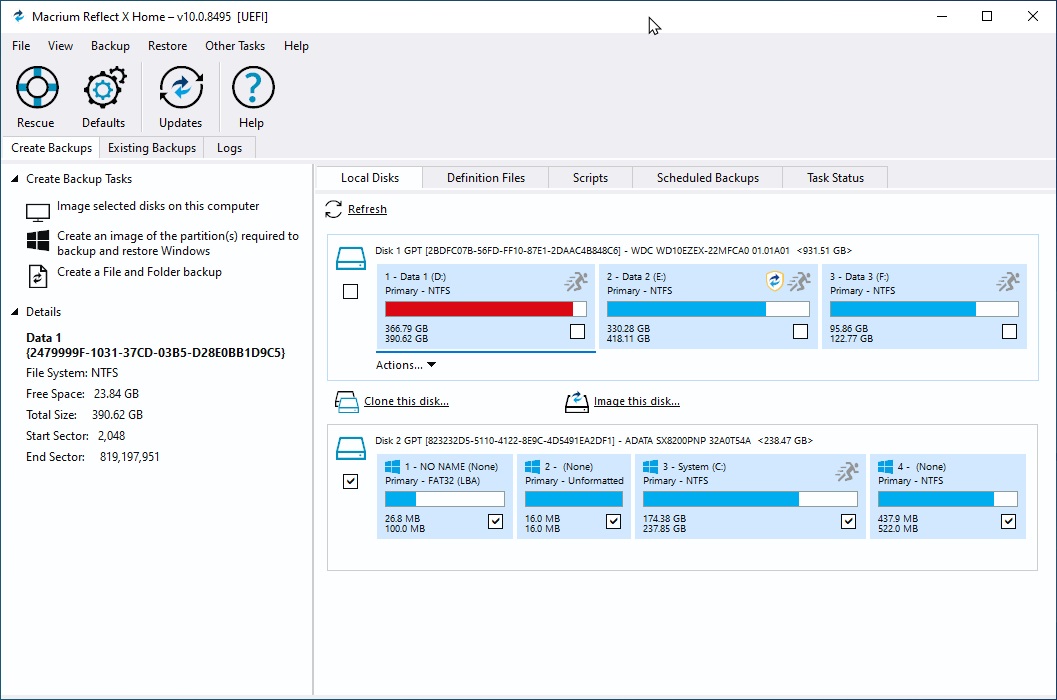Check the Disk 1 whole-disk checkbox
The height and width of the screenshot is (700, 1057).
pyautogui.click(x=351, y=291)
